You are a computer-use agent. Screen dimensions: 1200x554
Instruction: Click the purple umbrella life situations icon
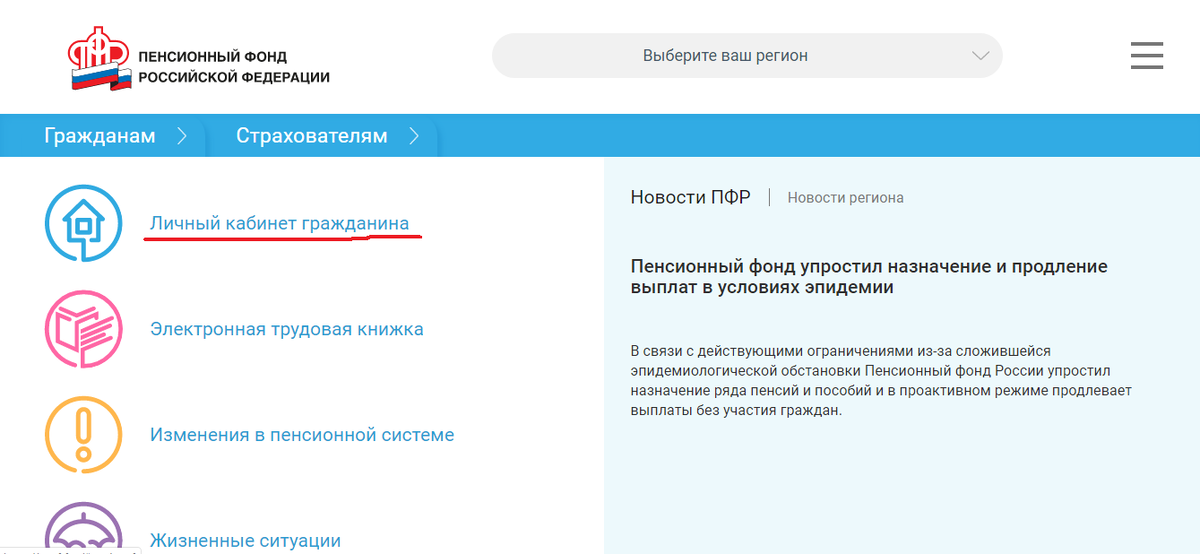(84, 527)
